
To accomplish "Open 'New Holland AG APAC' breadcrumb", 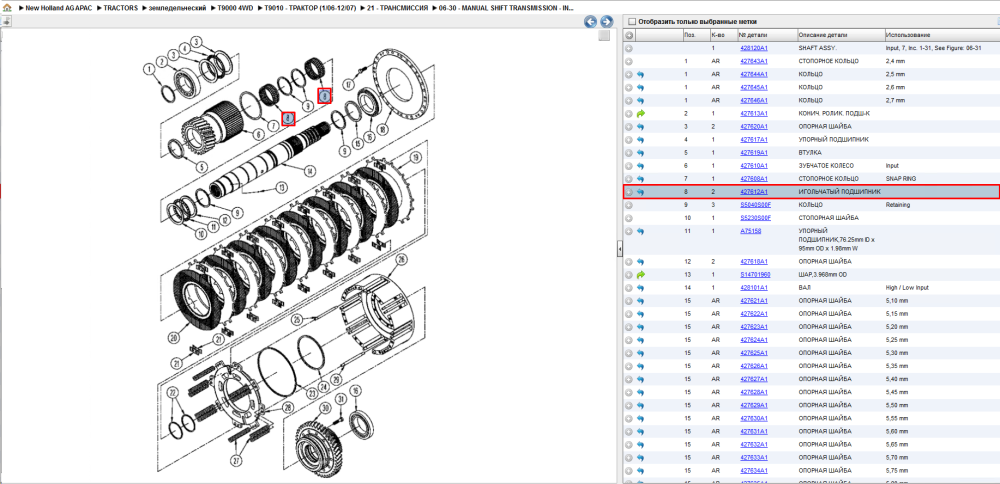I will [59, 8].
